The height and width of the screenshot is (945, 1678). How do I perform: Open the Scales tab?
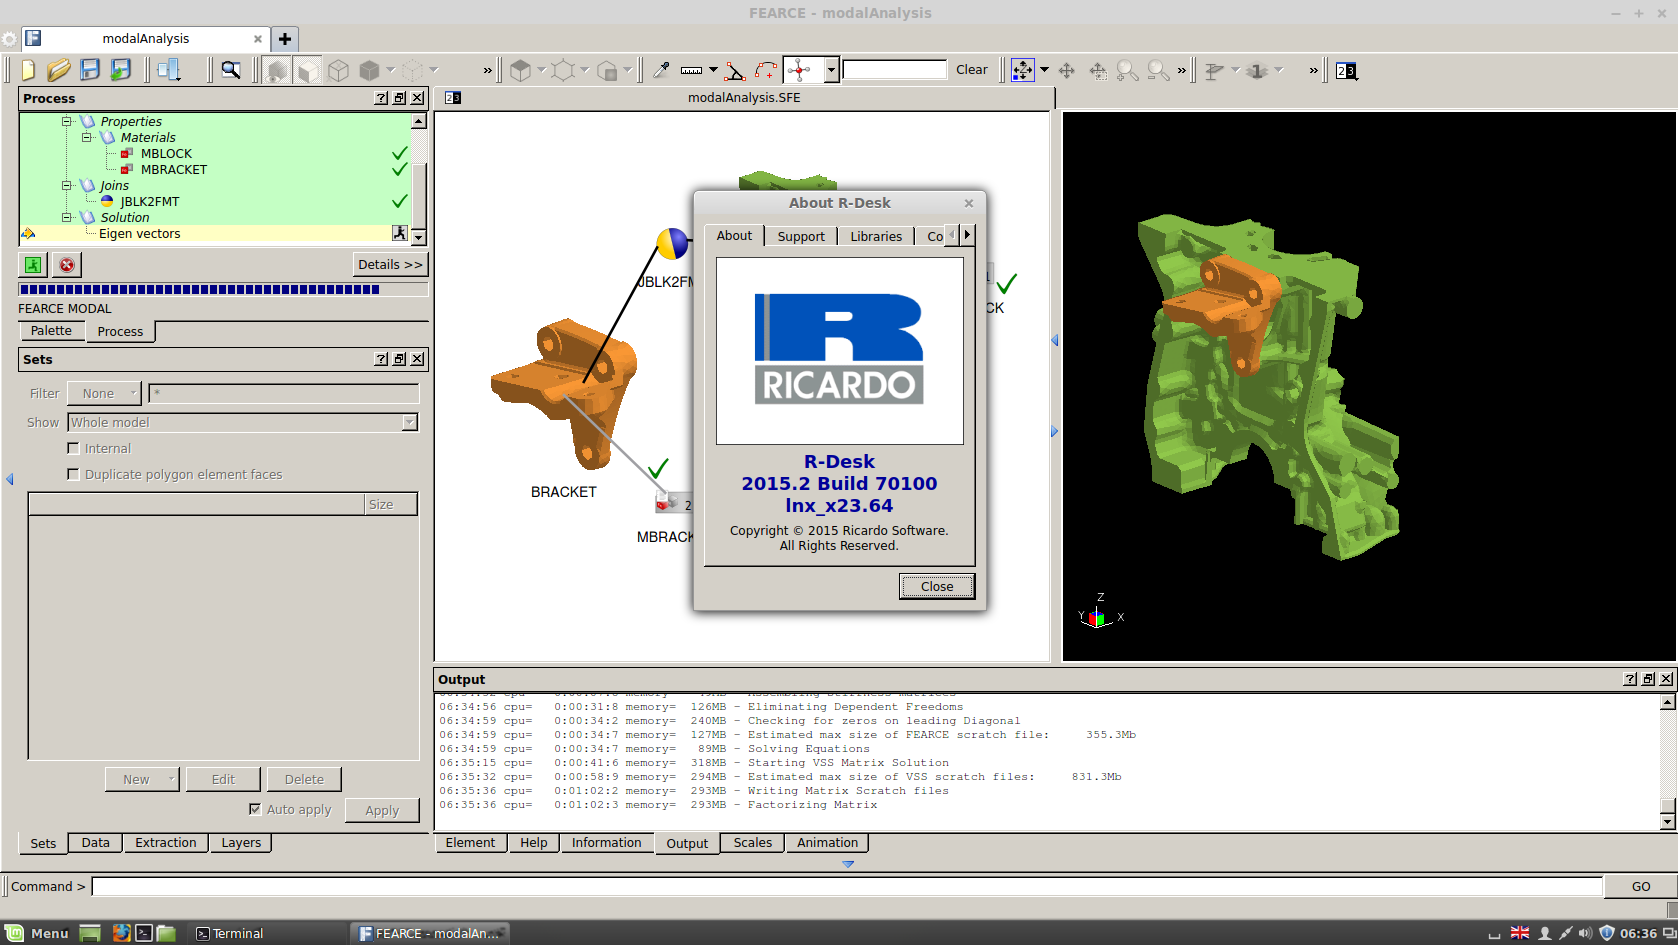[752, 843]
